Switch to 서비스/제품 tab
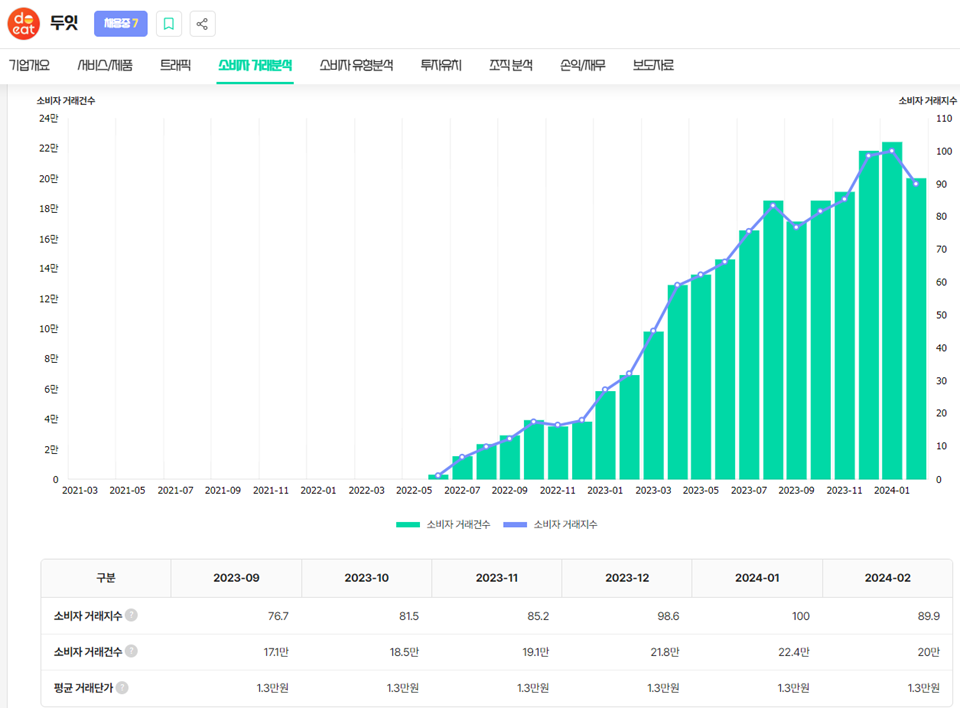The height and width of the screenshot is (708, 960). 105,65
